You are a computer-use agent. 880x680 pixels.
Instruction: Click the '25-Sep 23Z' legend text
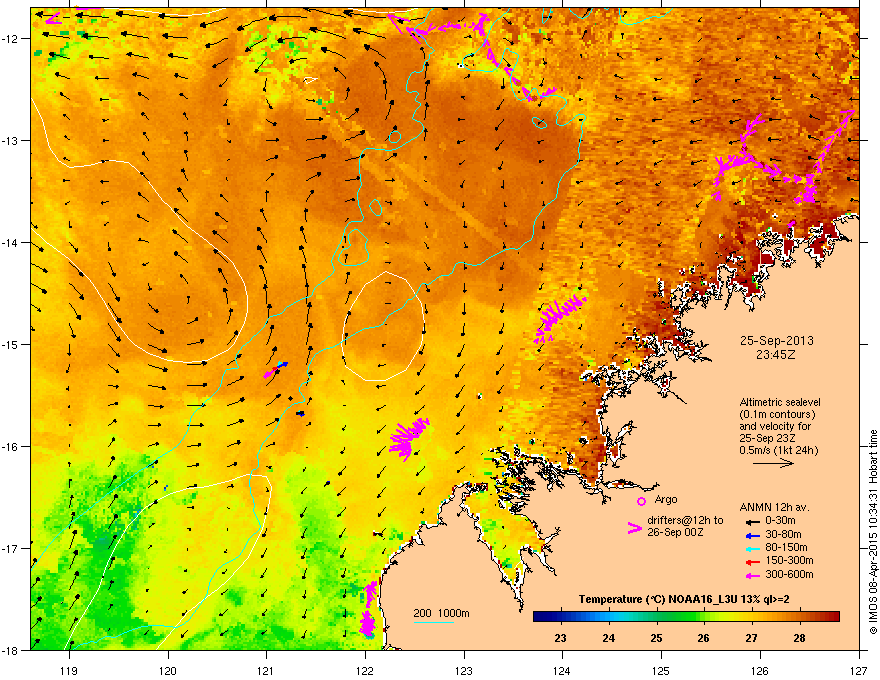point(767,438)
